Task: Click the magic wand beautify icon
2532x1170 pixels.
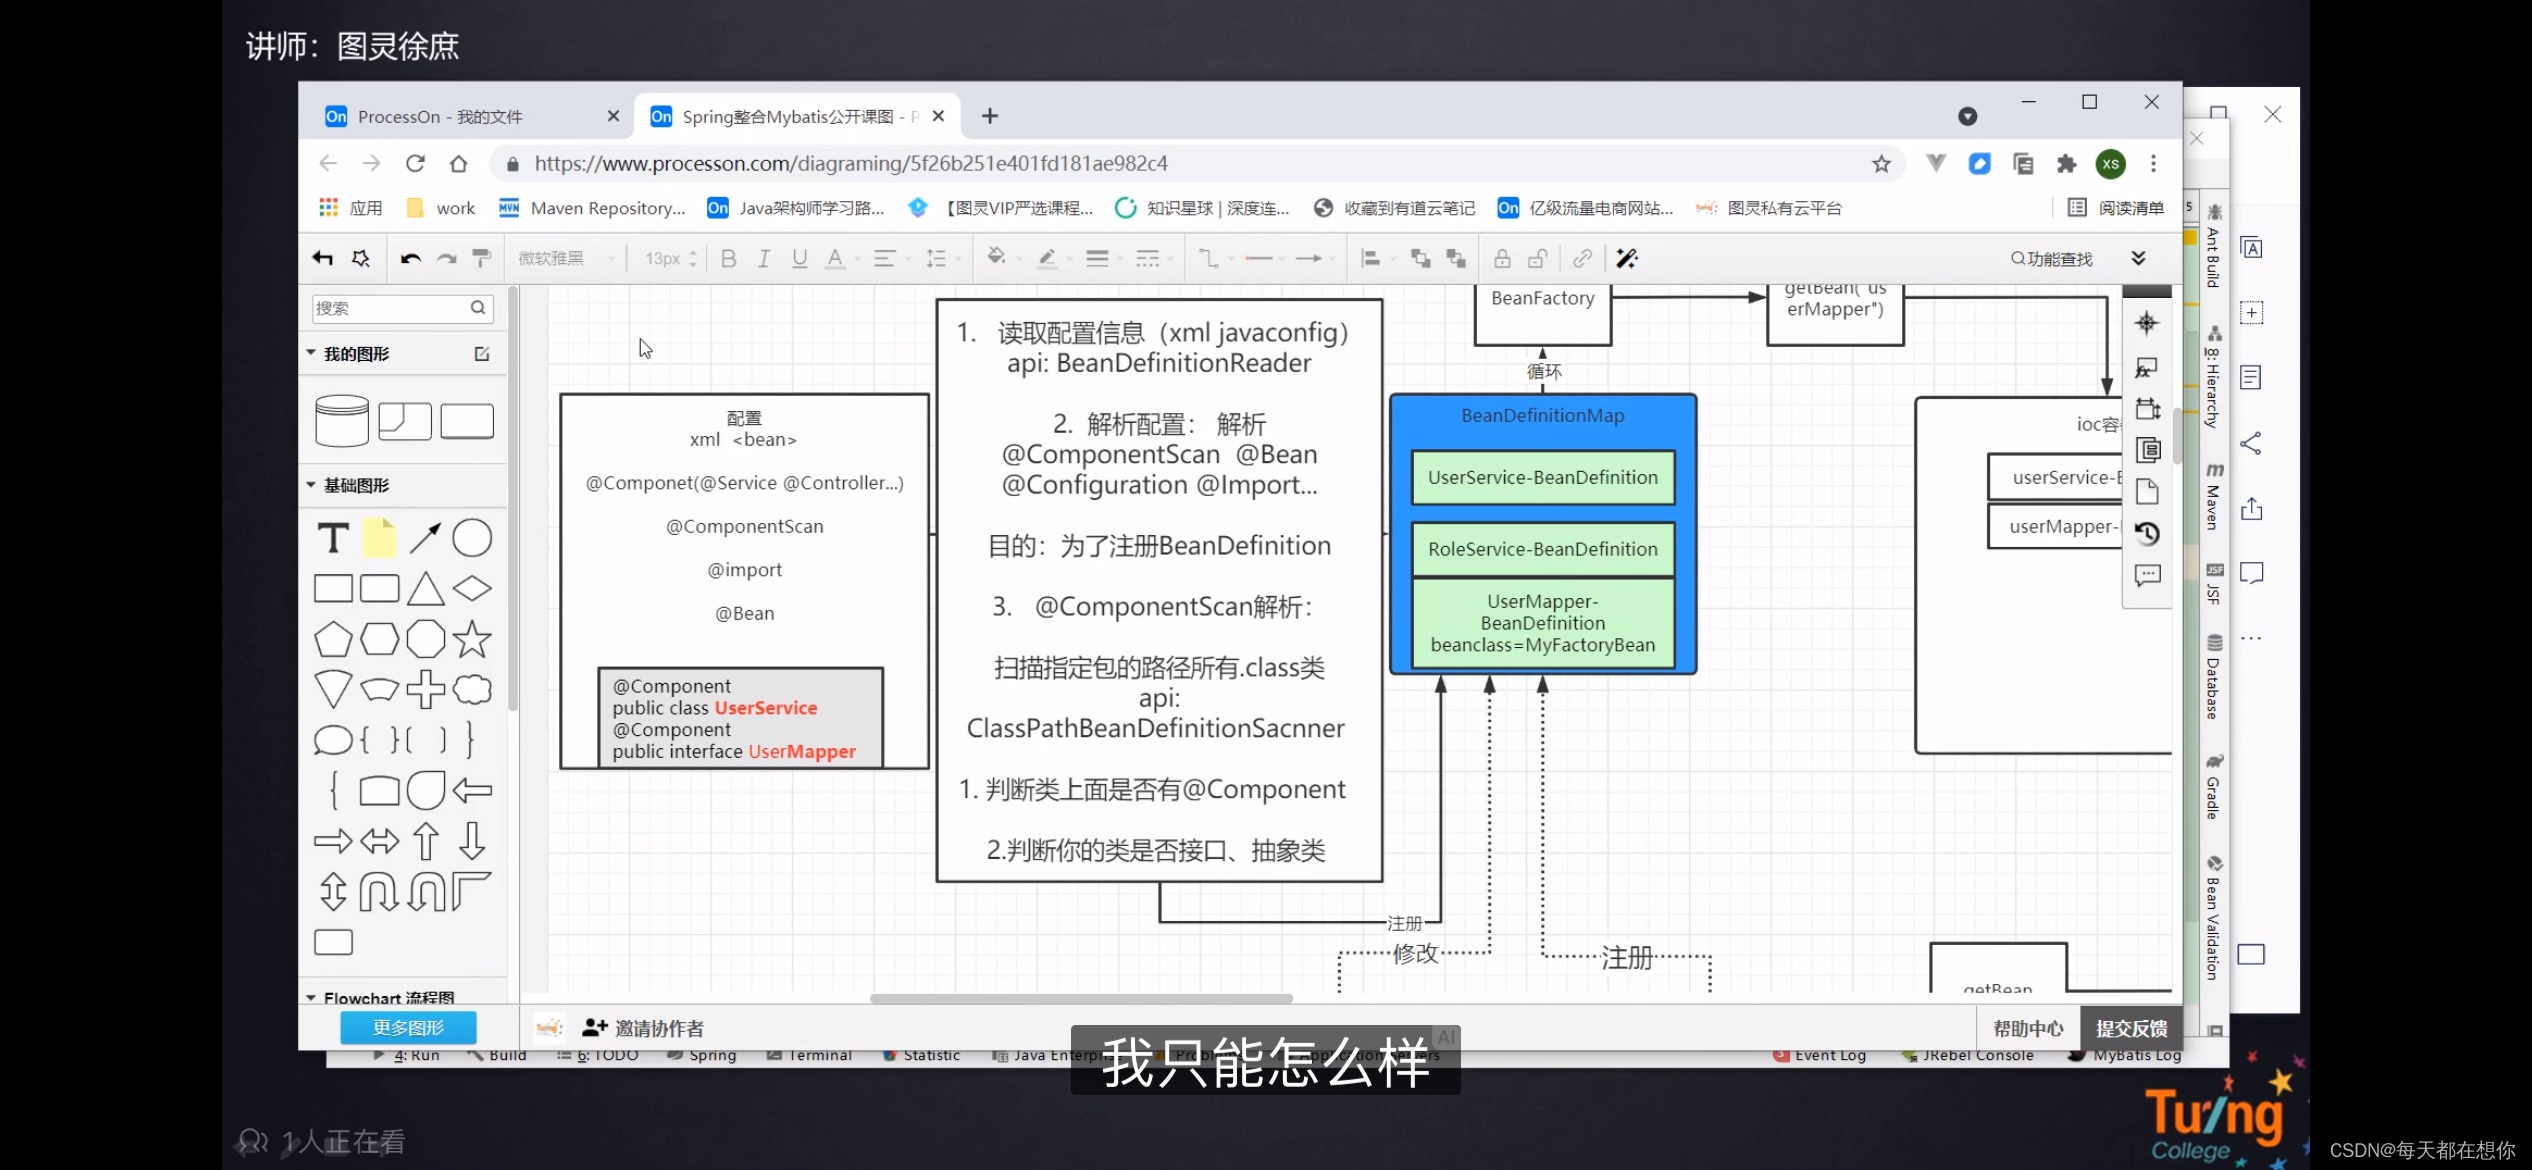Action: point(1627,258)
